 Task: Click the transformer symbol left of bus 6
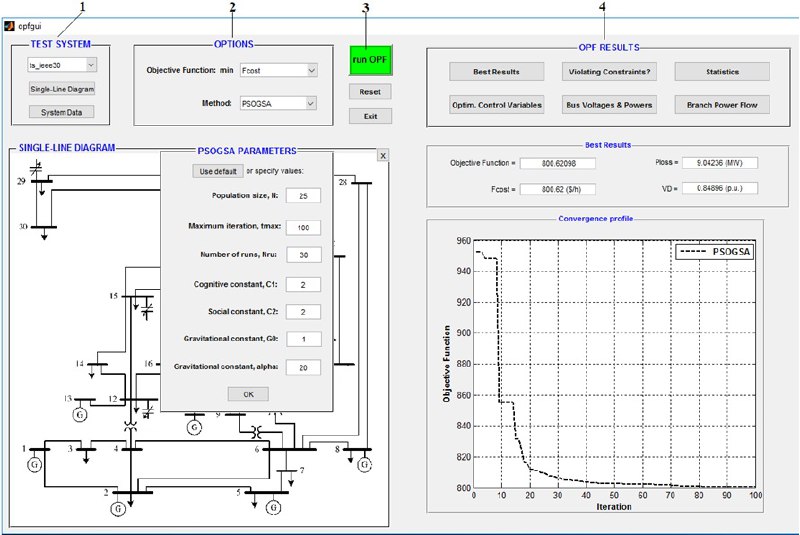click(x=256, y=433)
